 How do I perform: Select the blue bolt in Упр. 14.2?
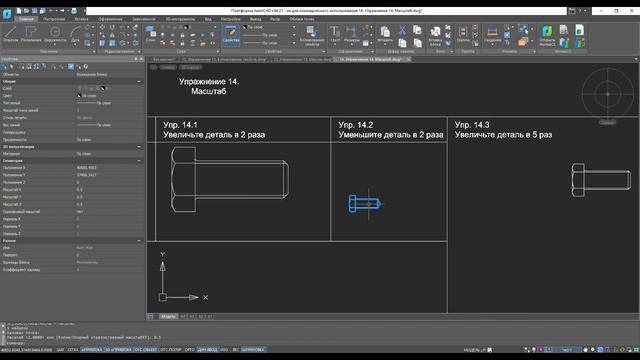coord(364,203)
